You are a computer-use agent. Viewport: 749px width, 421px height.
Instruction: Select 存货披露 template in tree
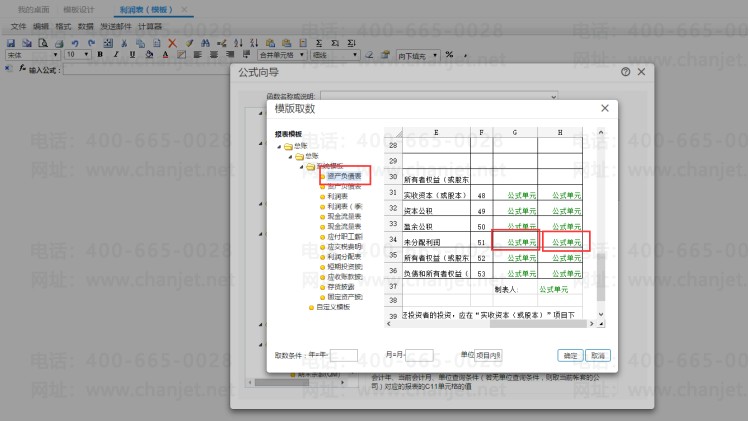(341, 287)
